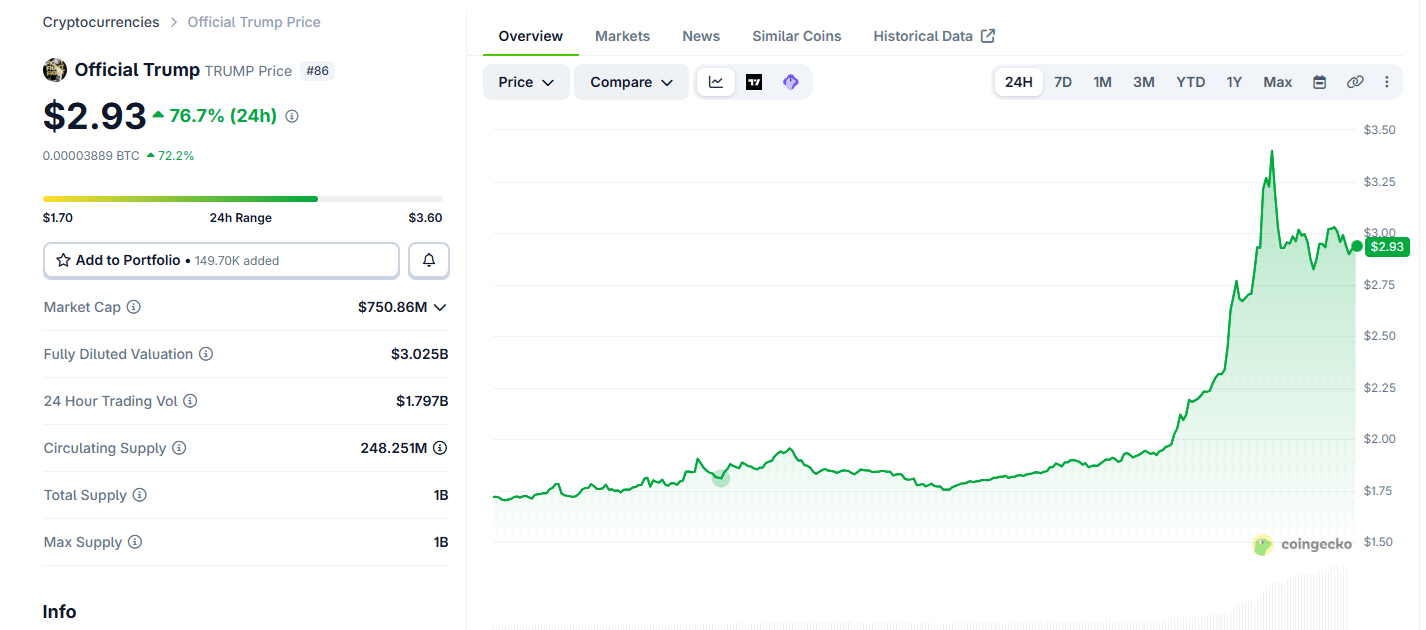This screenshot has height=630, width=1426.
Task: Copy chart link via chain icon
Action: click(x=1355, y=82)
